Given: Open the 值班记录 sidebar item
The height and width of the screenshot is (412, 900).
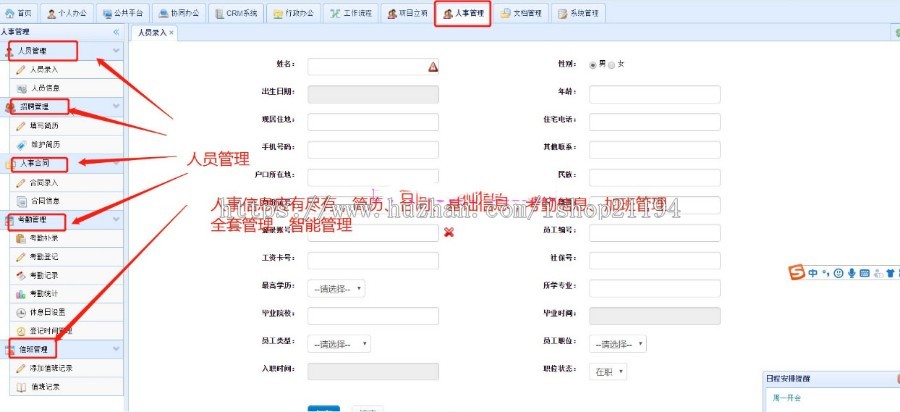Looking at the screenshot, I should tap(66, 387).
